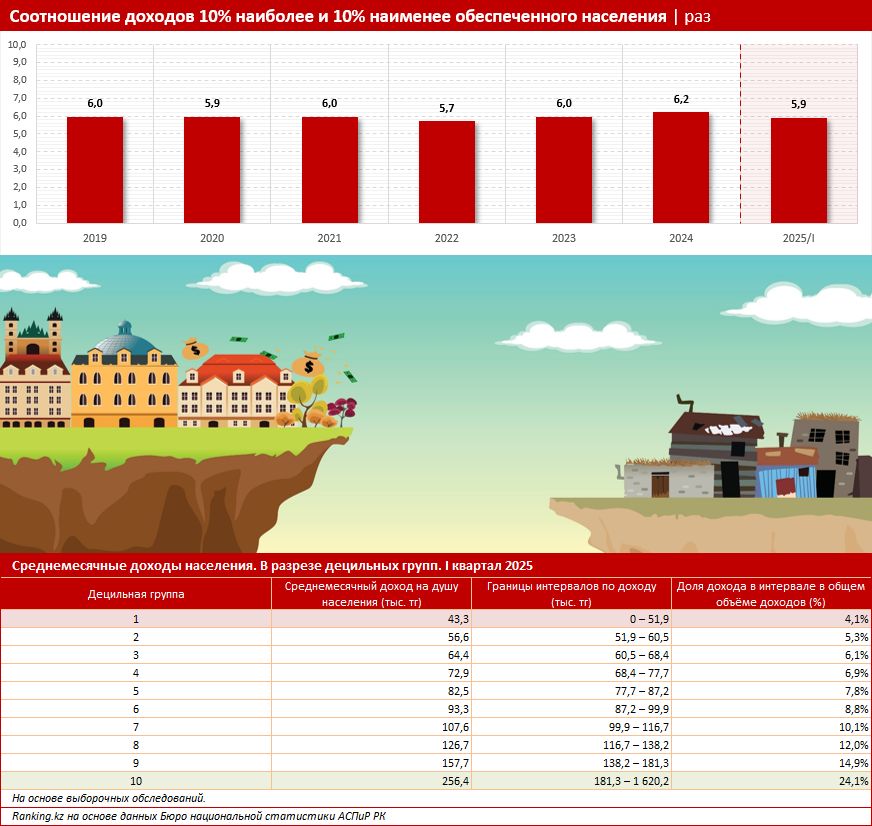
Task: Click the blue shack with red door
Action: pos(787,474)
